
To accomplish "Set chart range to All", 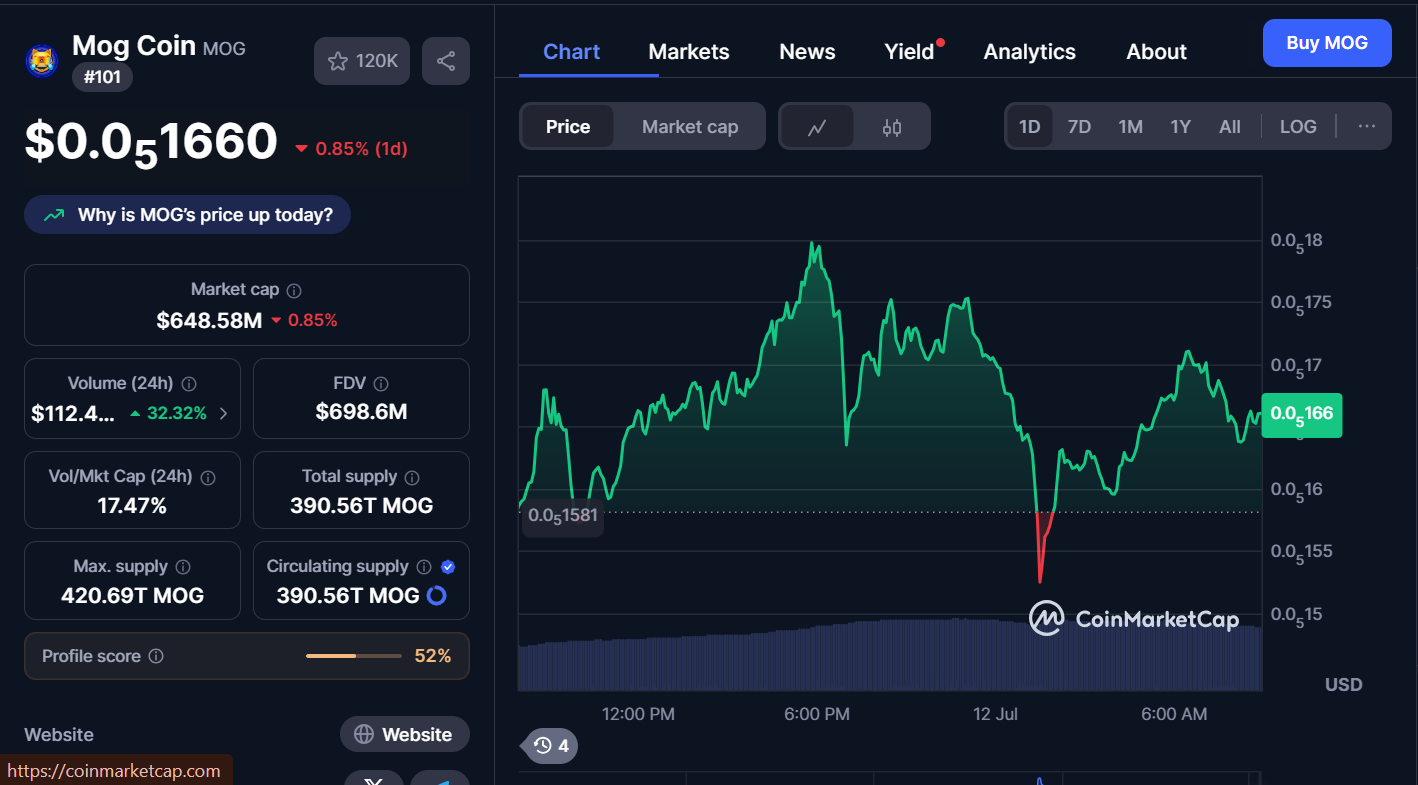I will [x=1230, y=127].
